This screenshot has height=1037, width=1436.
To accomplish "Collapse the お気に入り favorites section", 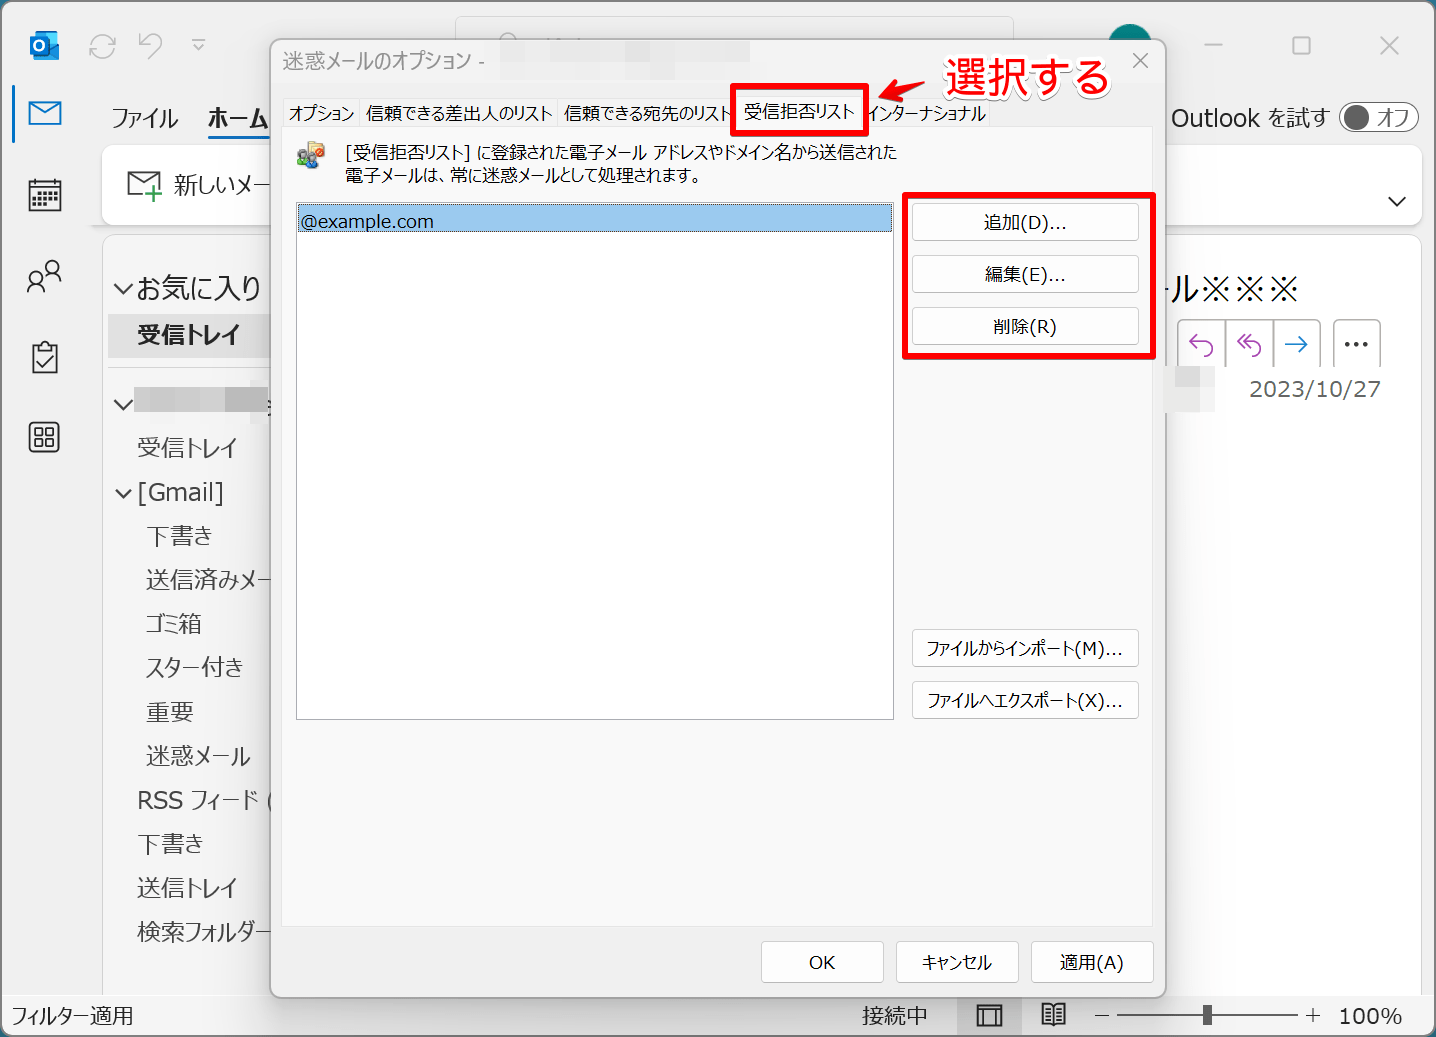I will click(x=123, y=289).
